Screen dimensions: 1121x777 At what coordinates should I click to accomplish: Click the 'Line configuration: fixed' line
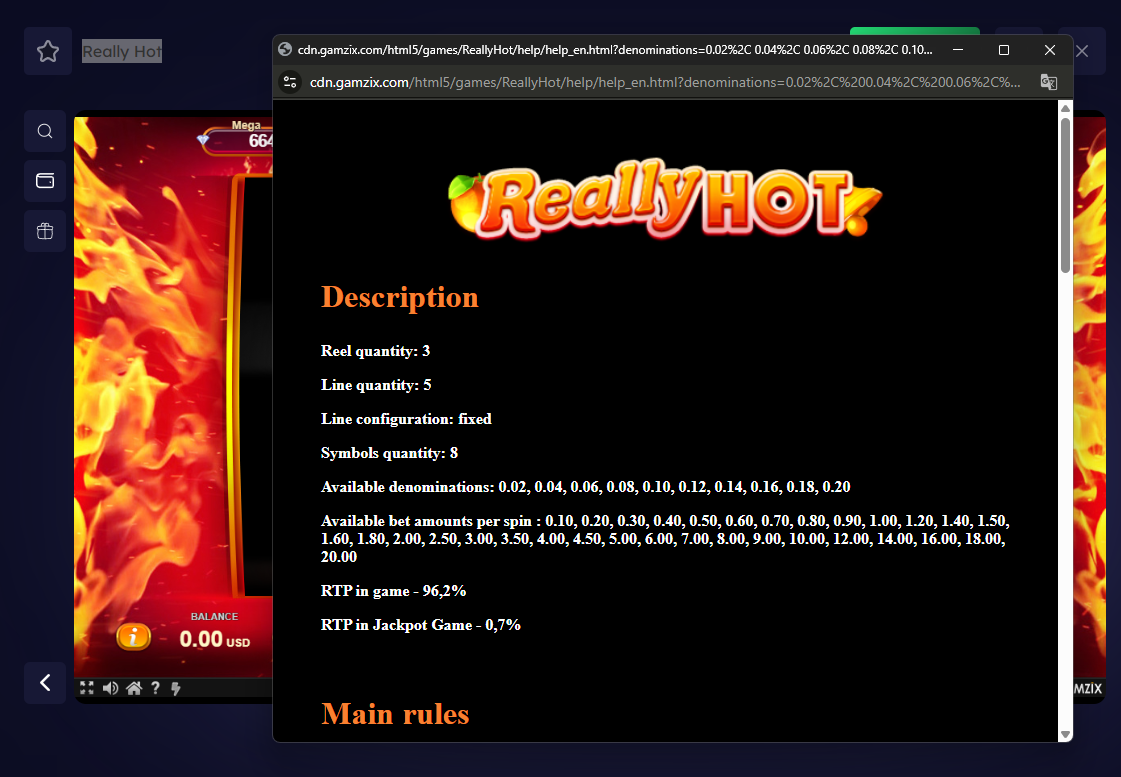pyautogui.click(x=406, y=419)
